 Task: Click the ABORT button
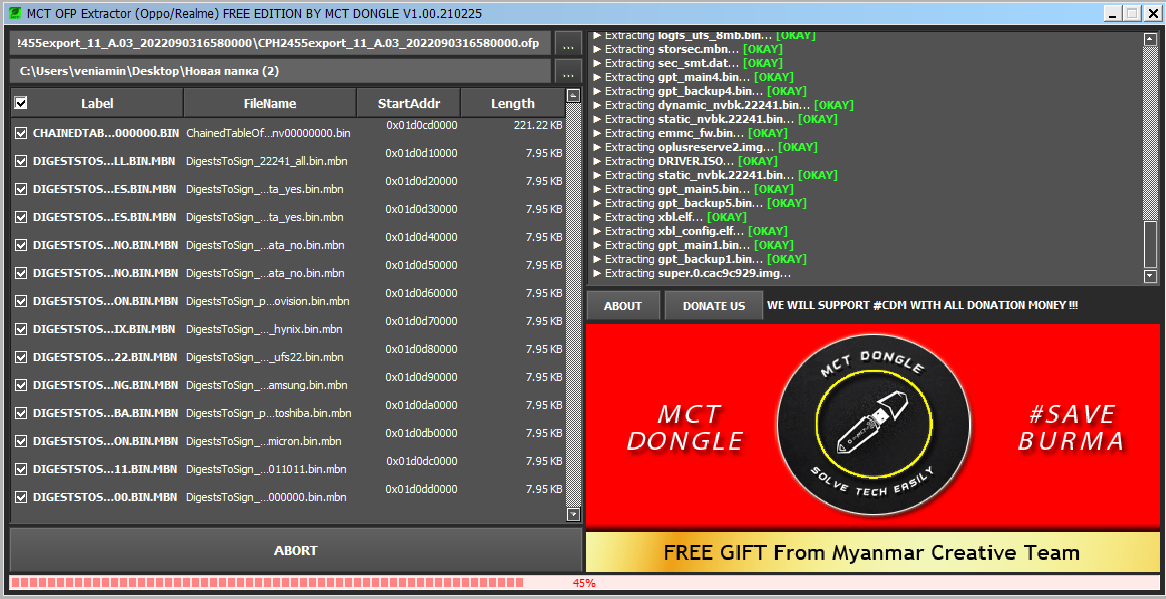point(295,551)
